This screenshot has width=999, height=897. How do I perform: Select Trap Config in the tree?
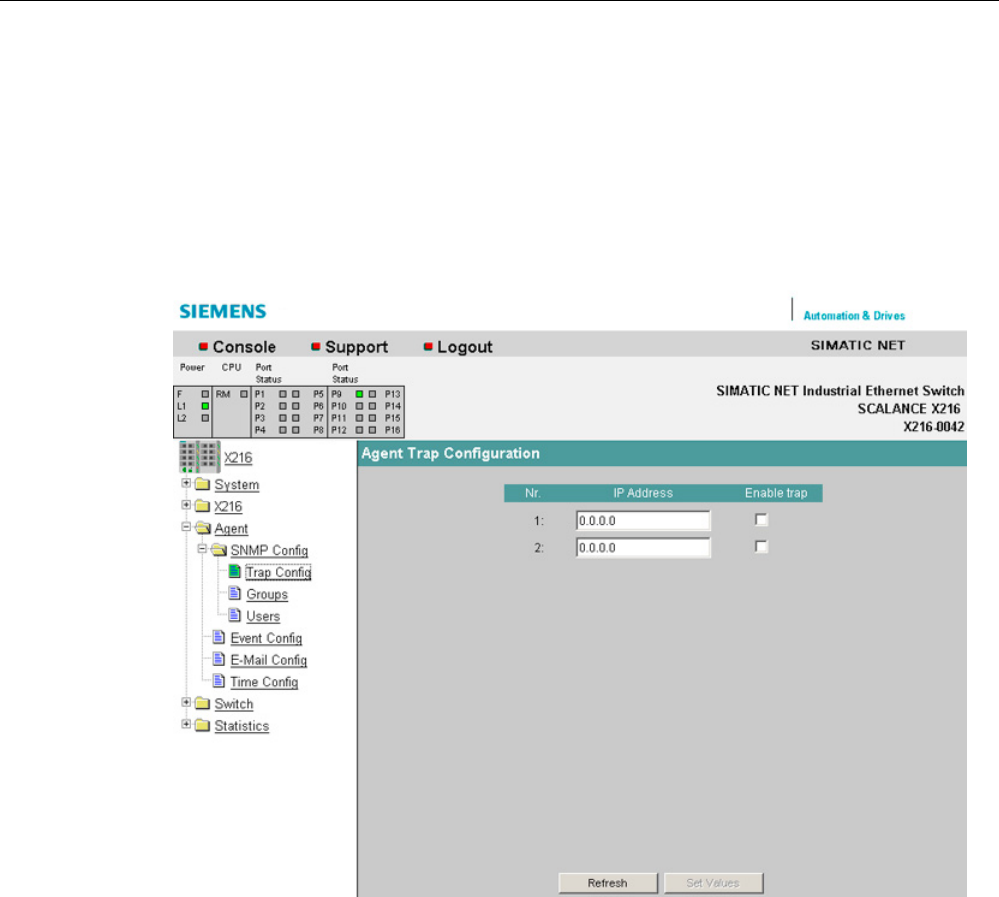(278, 573)
